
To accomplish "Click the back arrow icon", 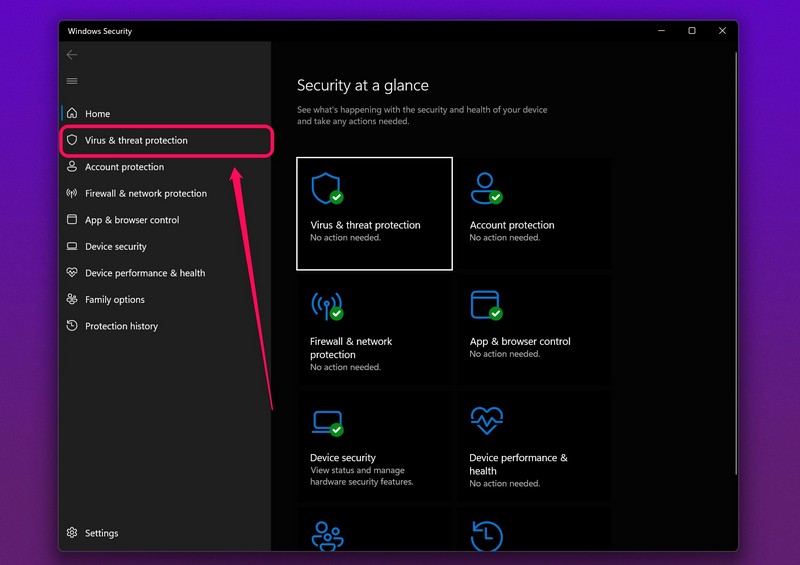I will pos(71,55).
